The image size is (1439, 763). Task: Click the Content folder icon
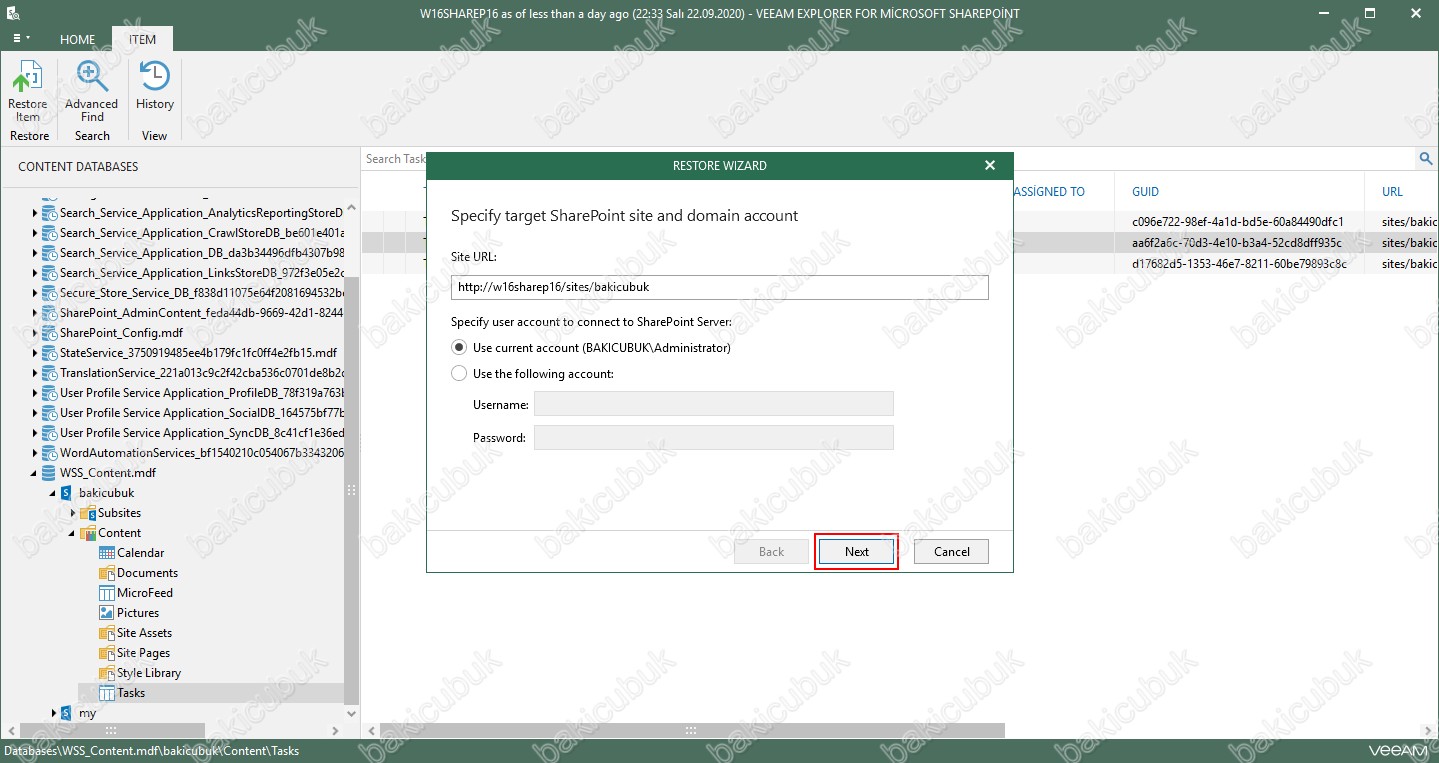tap(88, 533)
